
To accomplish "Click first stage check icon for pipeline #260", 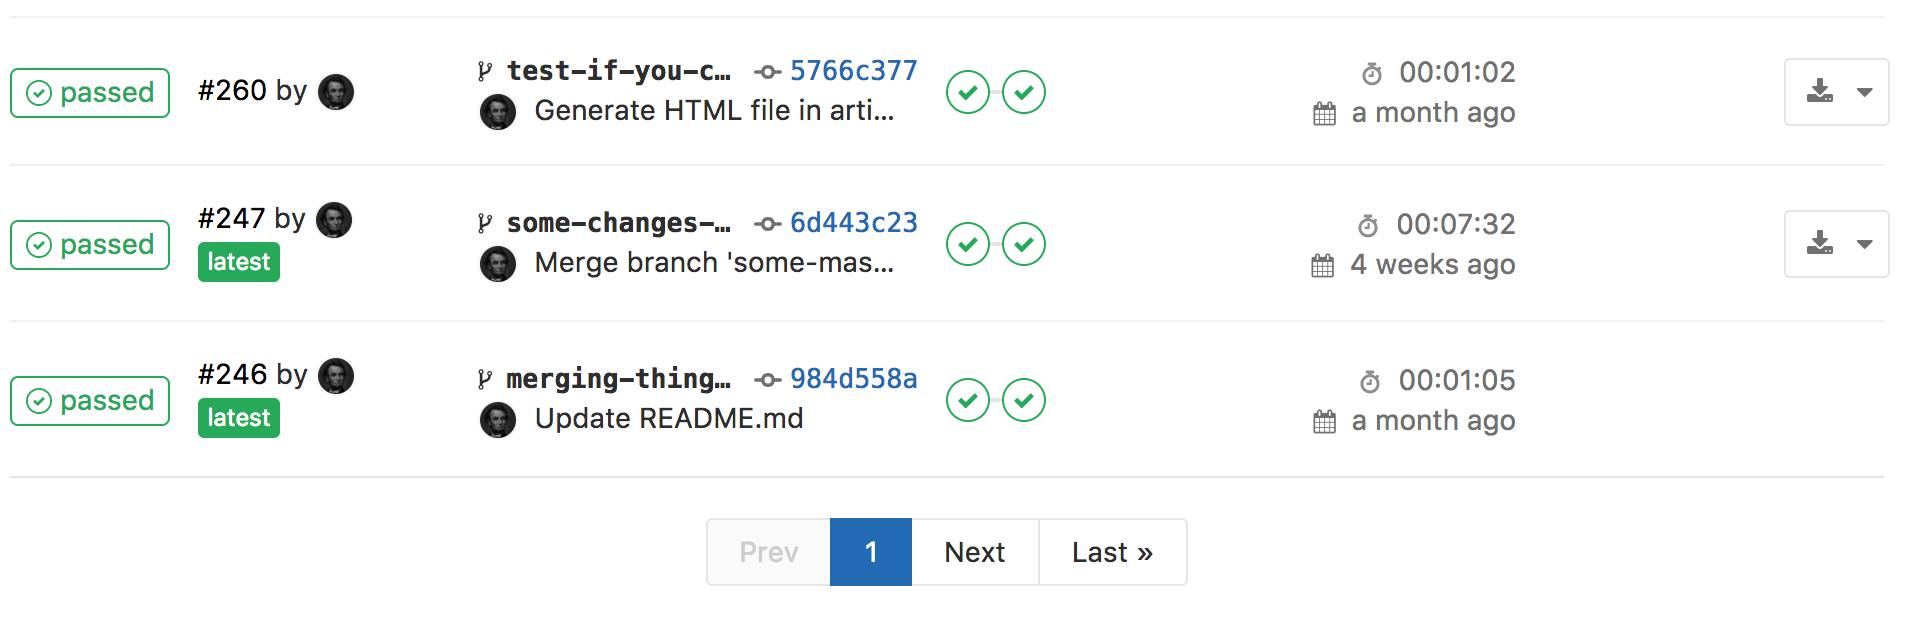I will tap(968, 92).
